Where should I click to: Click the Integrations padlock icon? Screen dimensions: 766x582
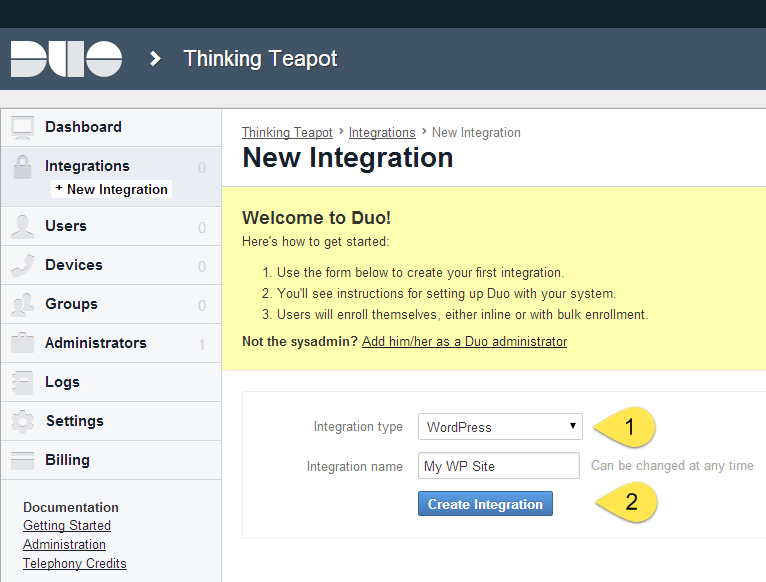click(22, 167)
